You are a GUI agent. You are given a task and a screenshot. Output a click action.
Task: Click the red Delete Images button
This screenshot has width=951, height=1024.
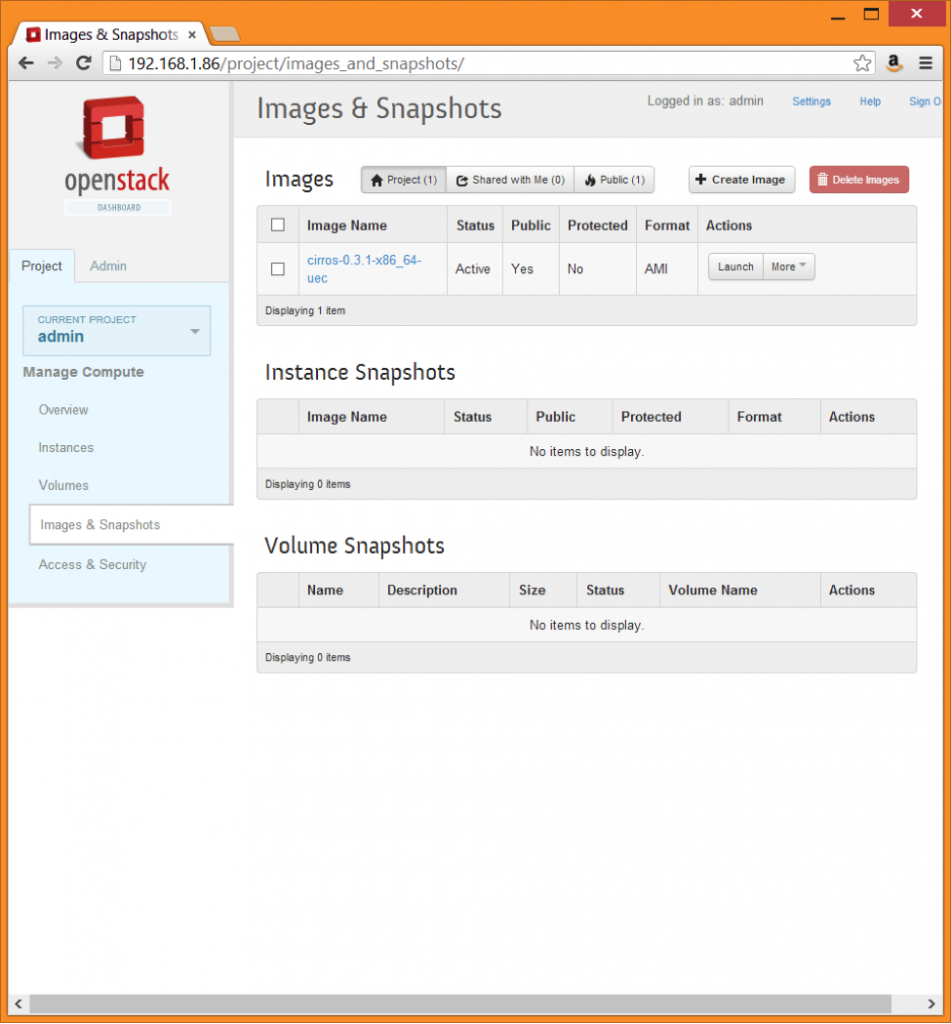(x=859, y=180)
